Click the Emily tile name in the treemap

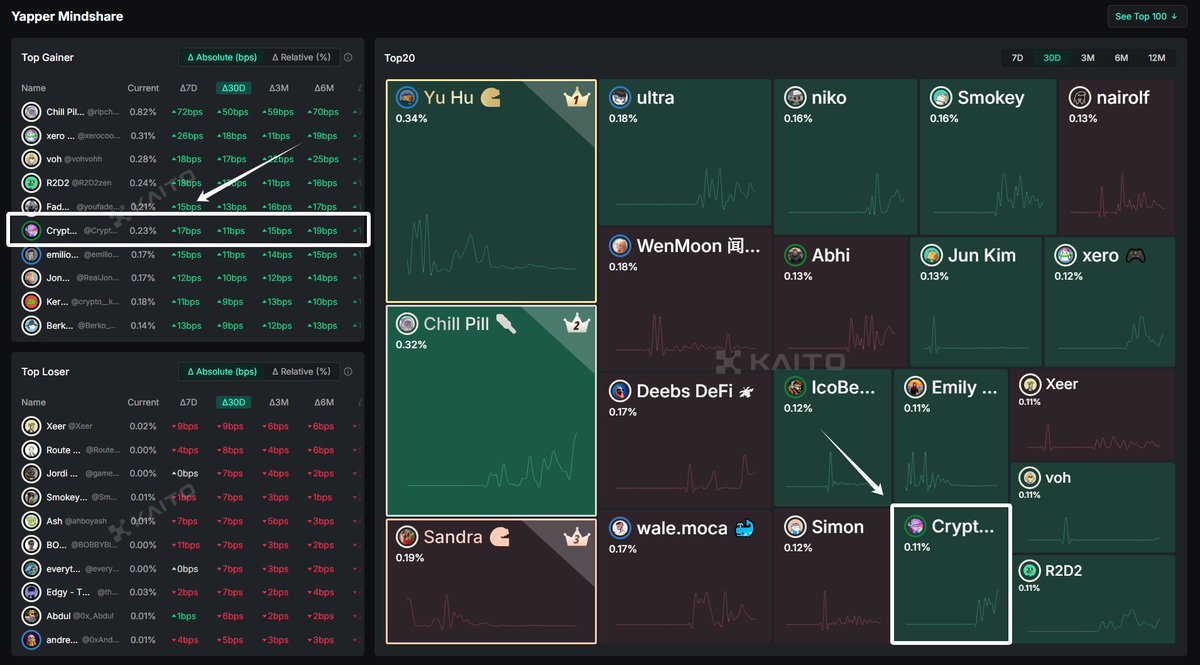[x=965, y=388]
